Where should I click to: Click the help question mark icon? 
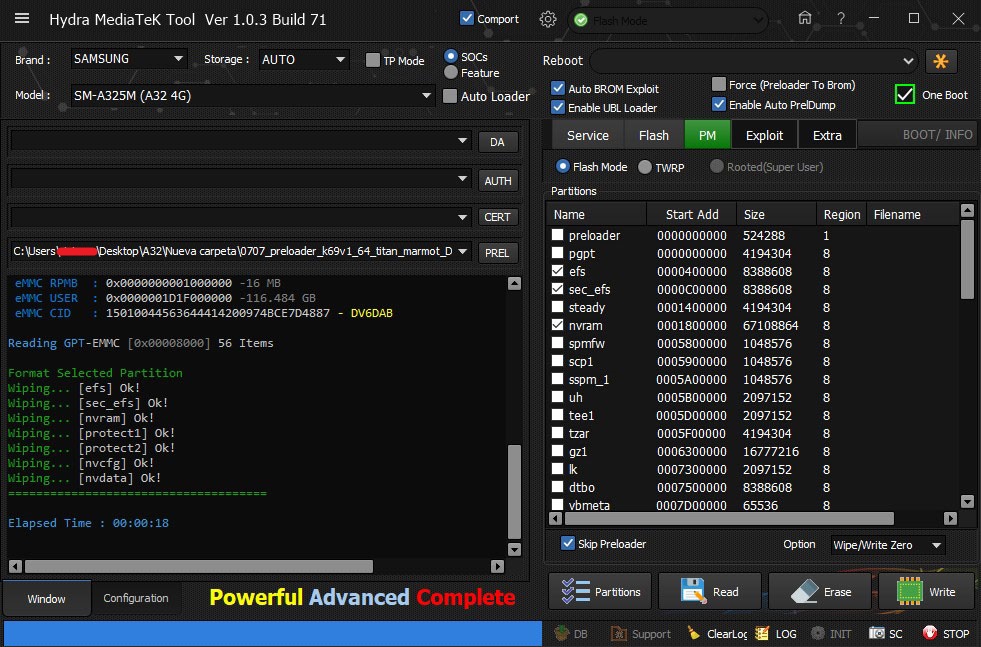[841, 19]
